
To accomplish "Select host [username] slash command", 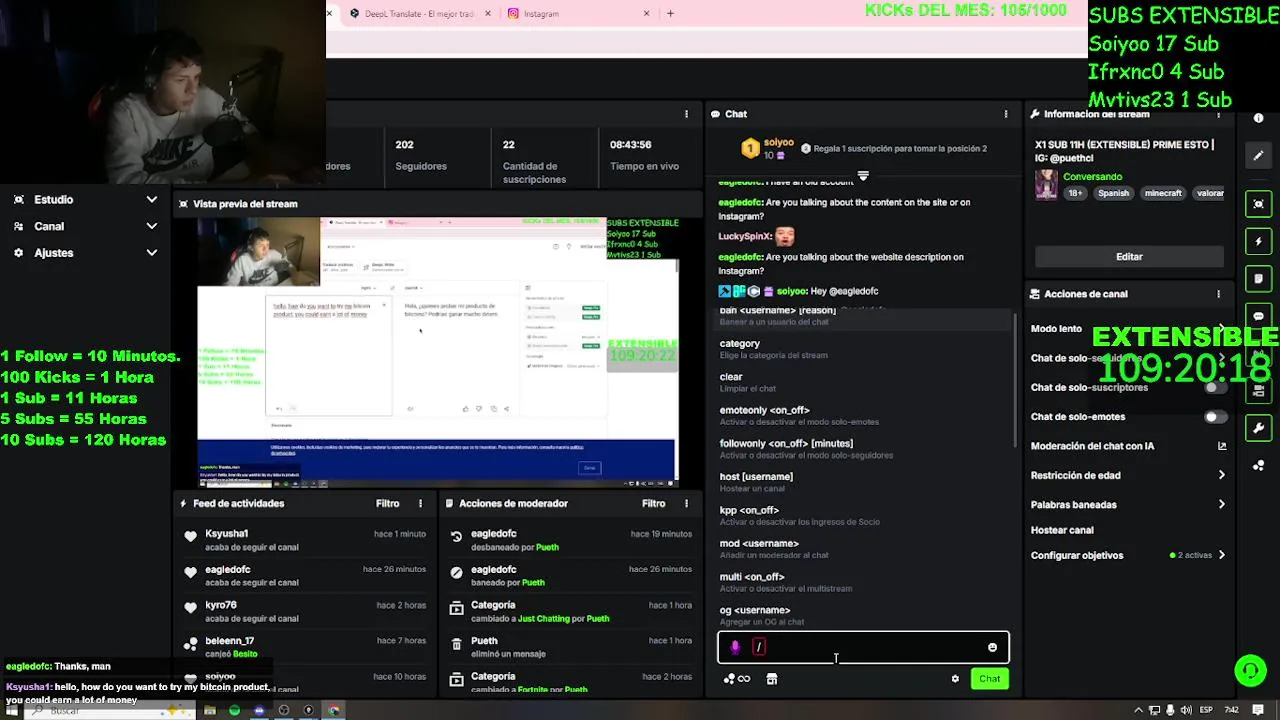I will (864, 482).
